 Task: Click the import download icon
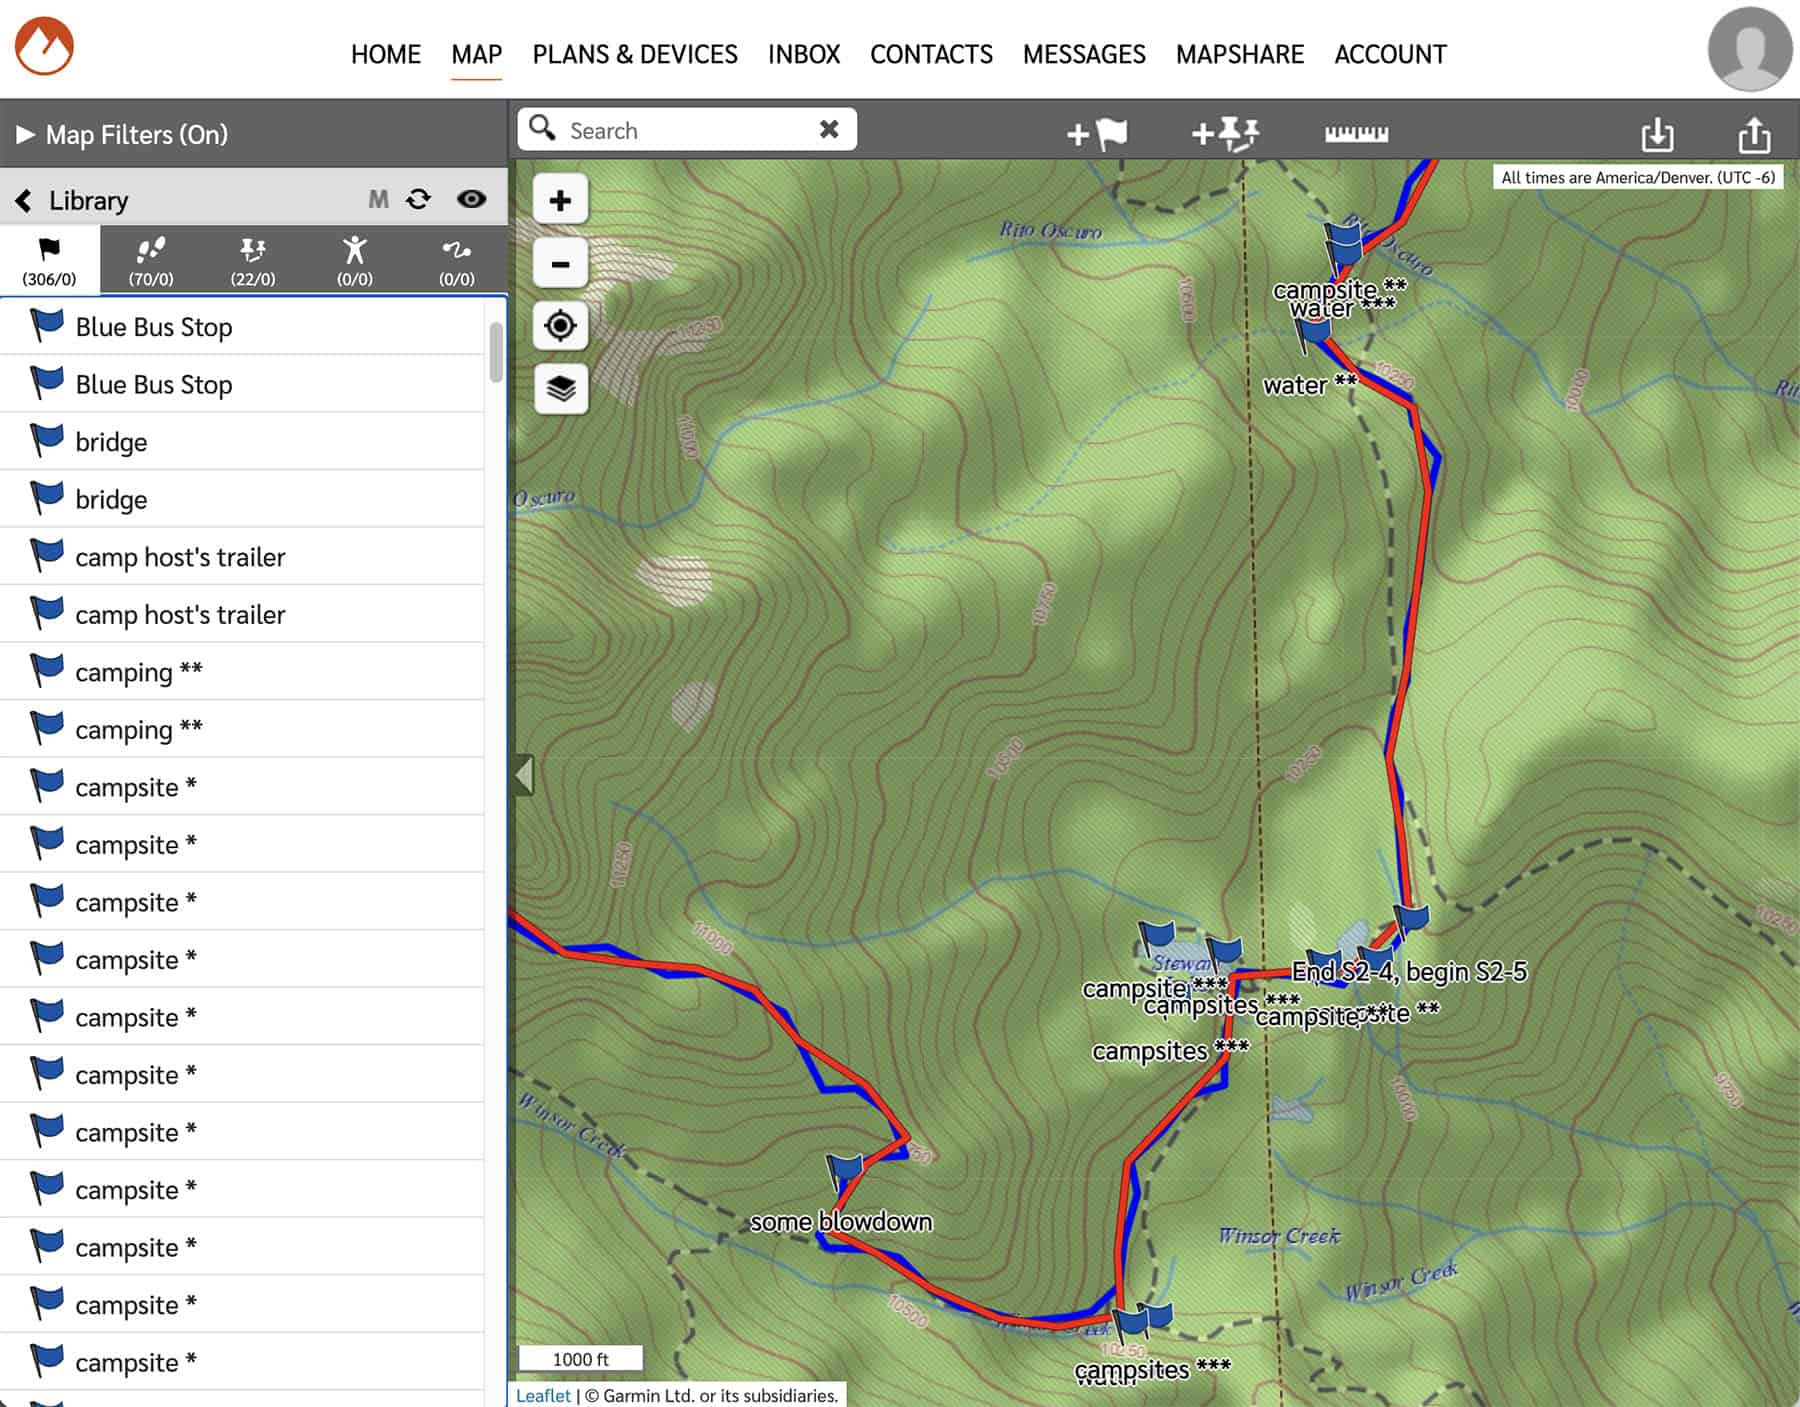click(x=1657, y=134)
